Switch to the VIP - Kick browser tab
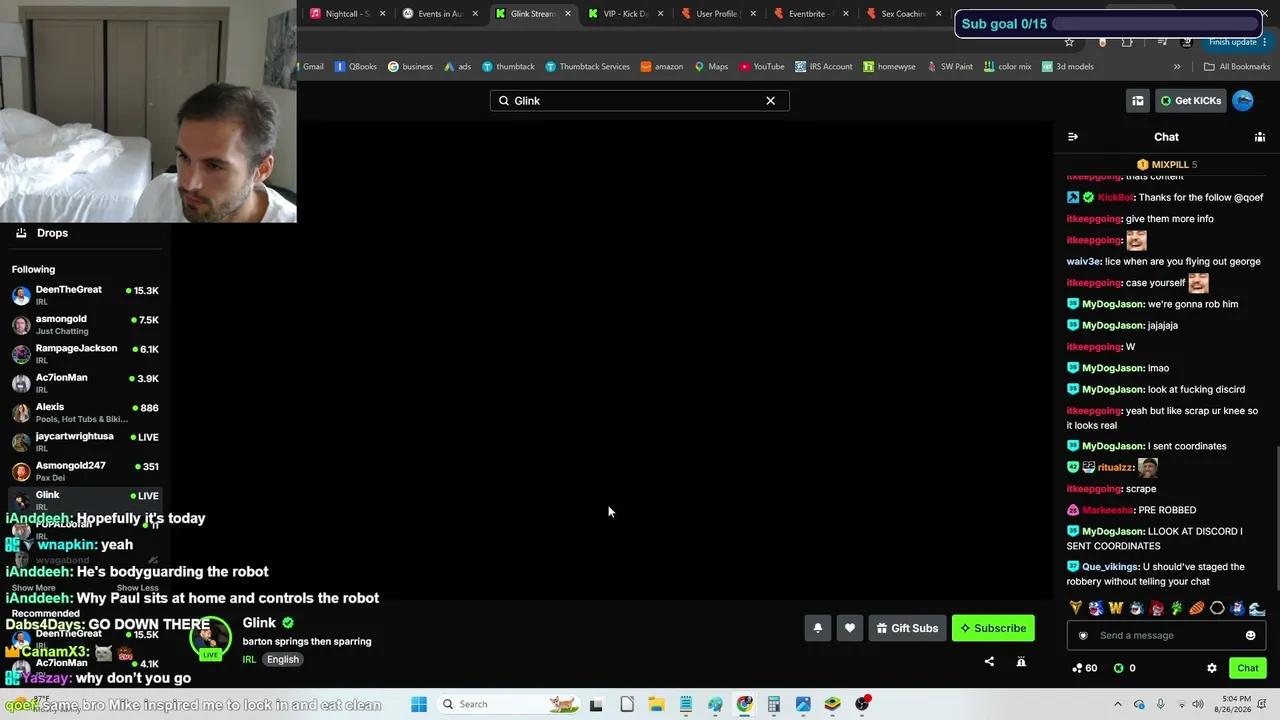1280x720 pixels. [x=625, y=14]
